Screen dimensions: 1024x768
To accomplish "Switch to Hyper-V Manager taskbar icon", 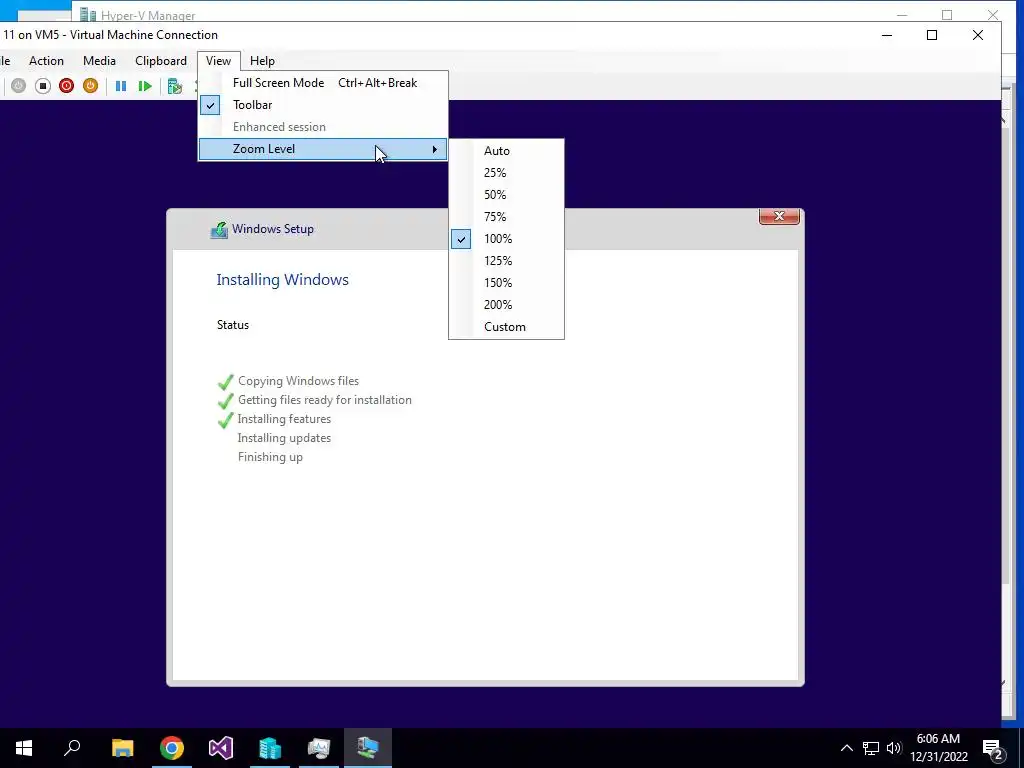I will (270, 748).
